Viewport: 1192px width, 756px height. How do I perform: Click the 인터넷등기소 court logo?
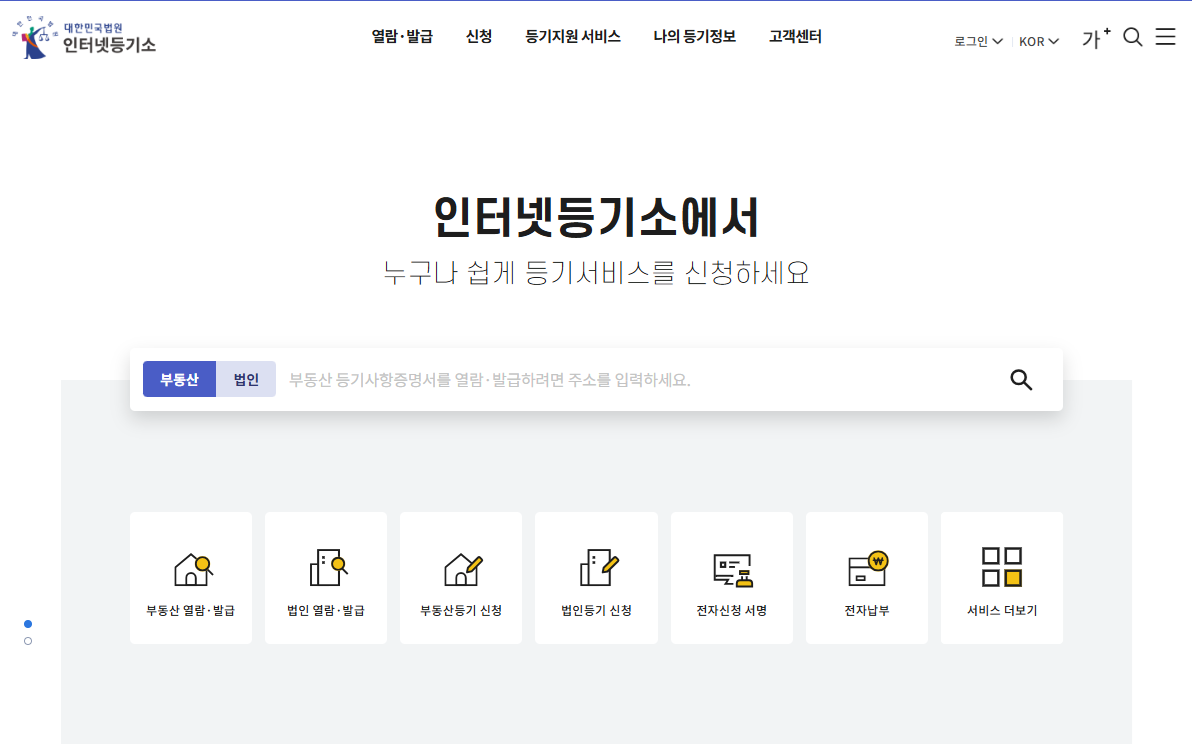pos(84,37)
